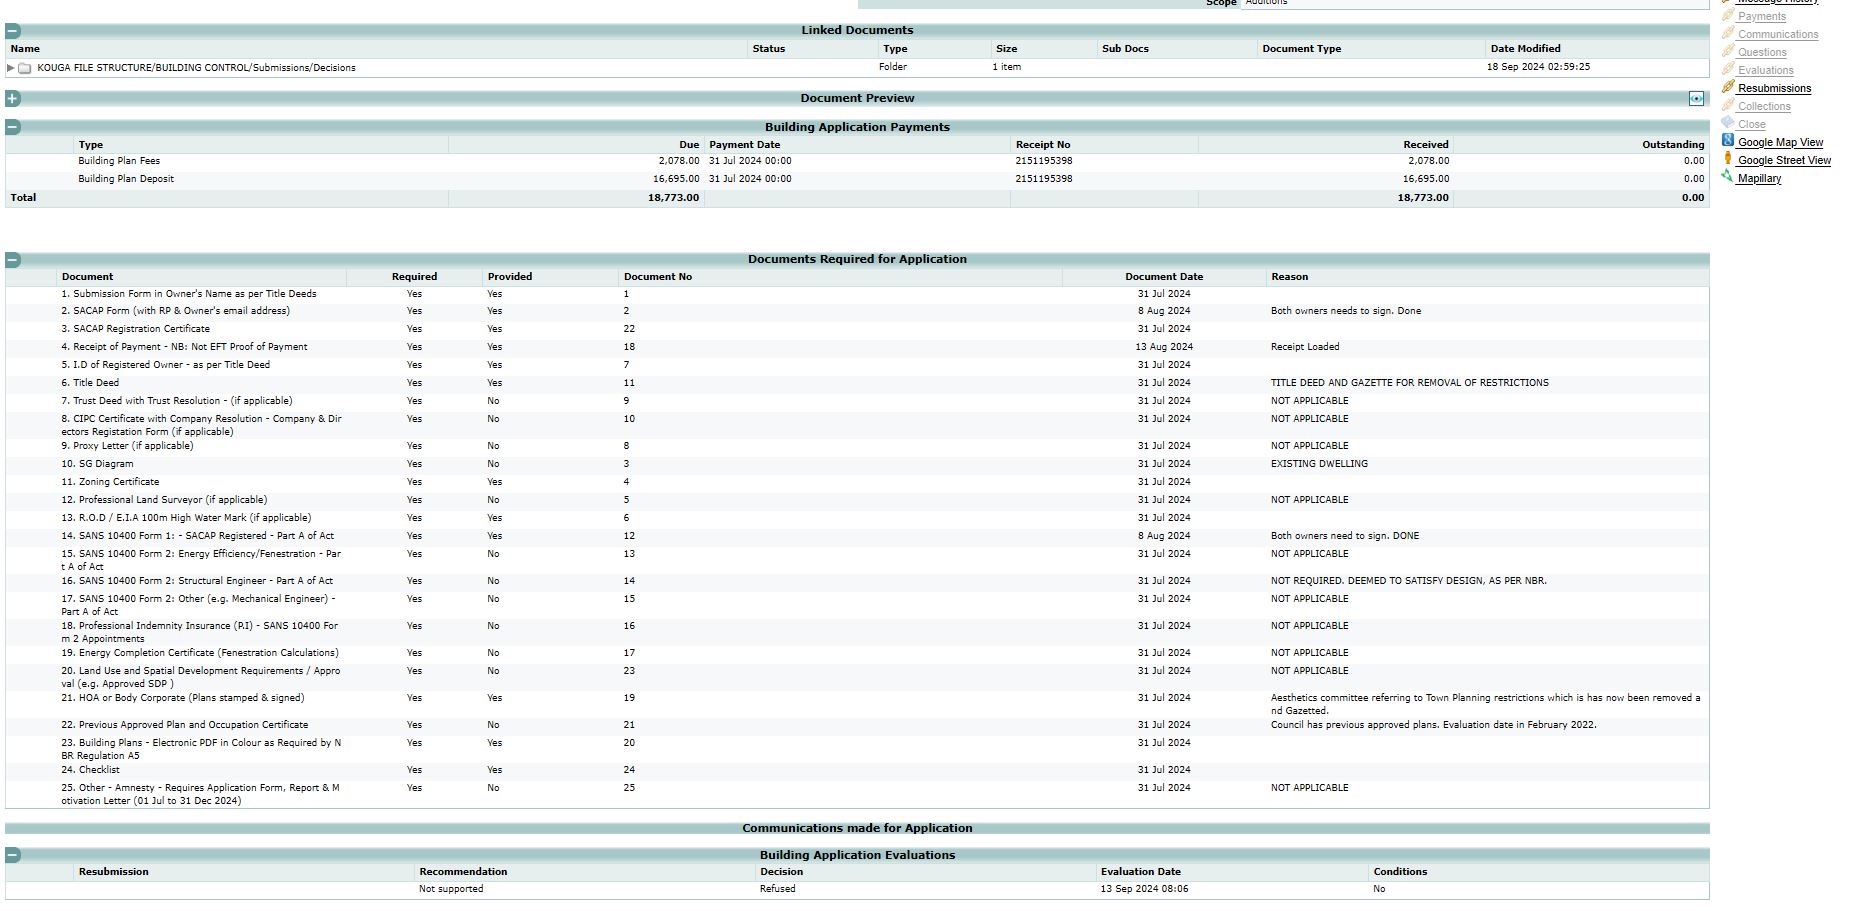
Task: Click '11. Zoning Certificate' document row
Action: point(110,482)
